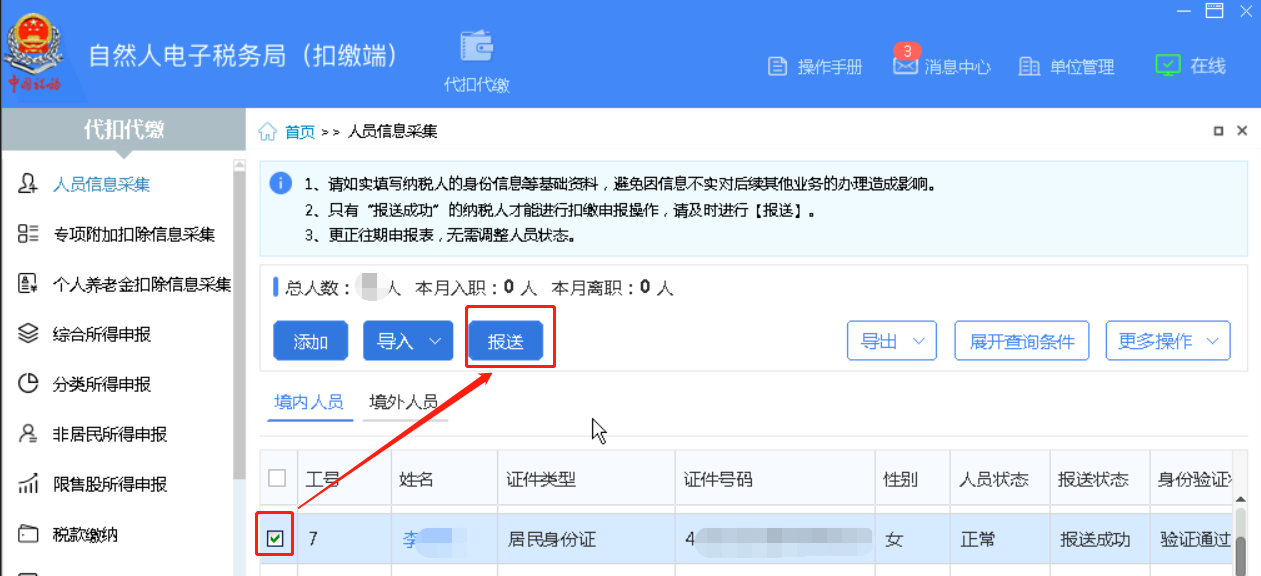Click the message badge showing 3

tap(906, 51)
